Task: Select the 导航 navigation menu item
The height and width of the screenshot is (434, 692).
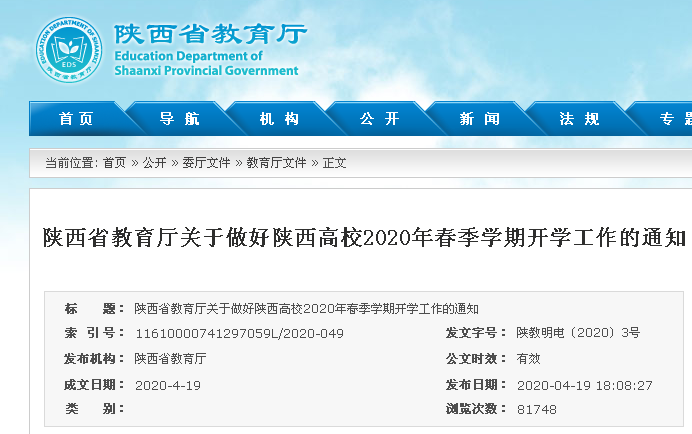Action: coord(178,119)
